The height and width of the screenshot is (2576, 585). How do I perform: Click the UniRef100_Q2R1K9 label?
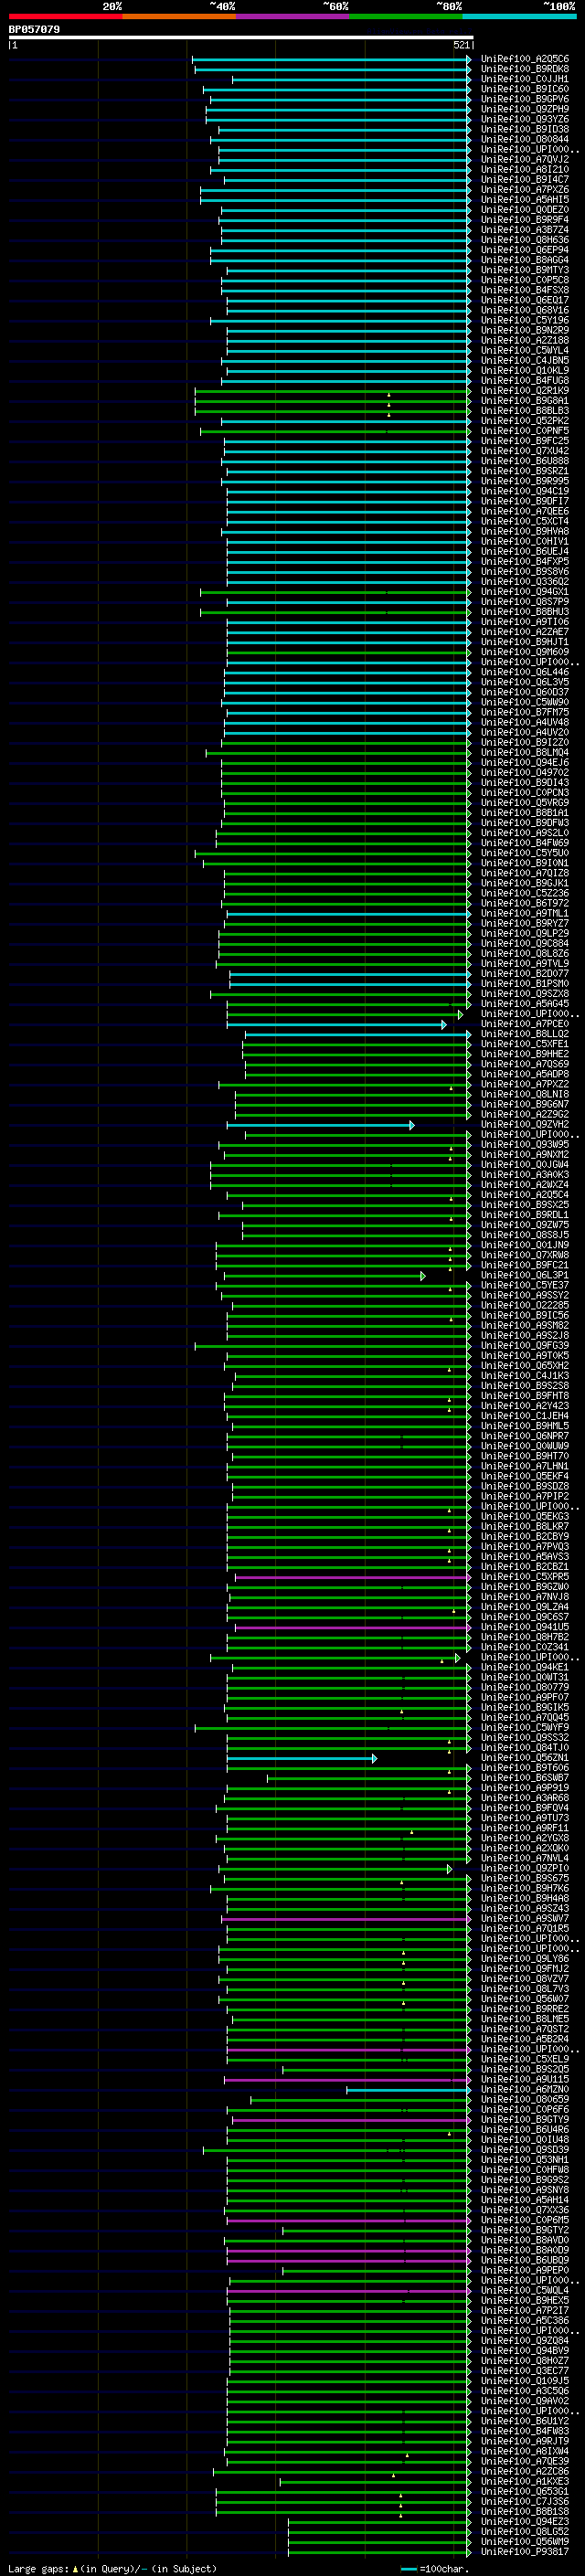click(525, 391)
